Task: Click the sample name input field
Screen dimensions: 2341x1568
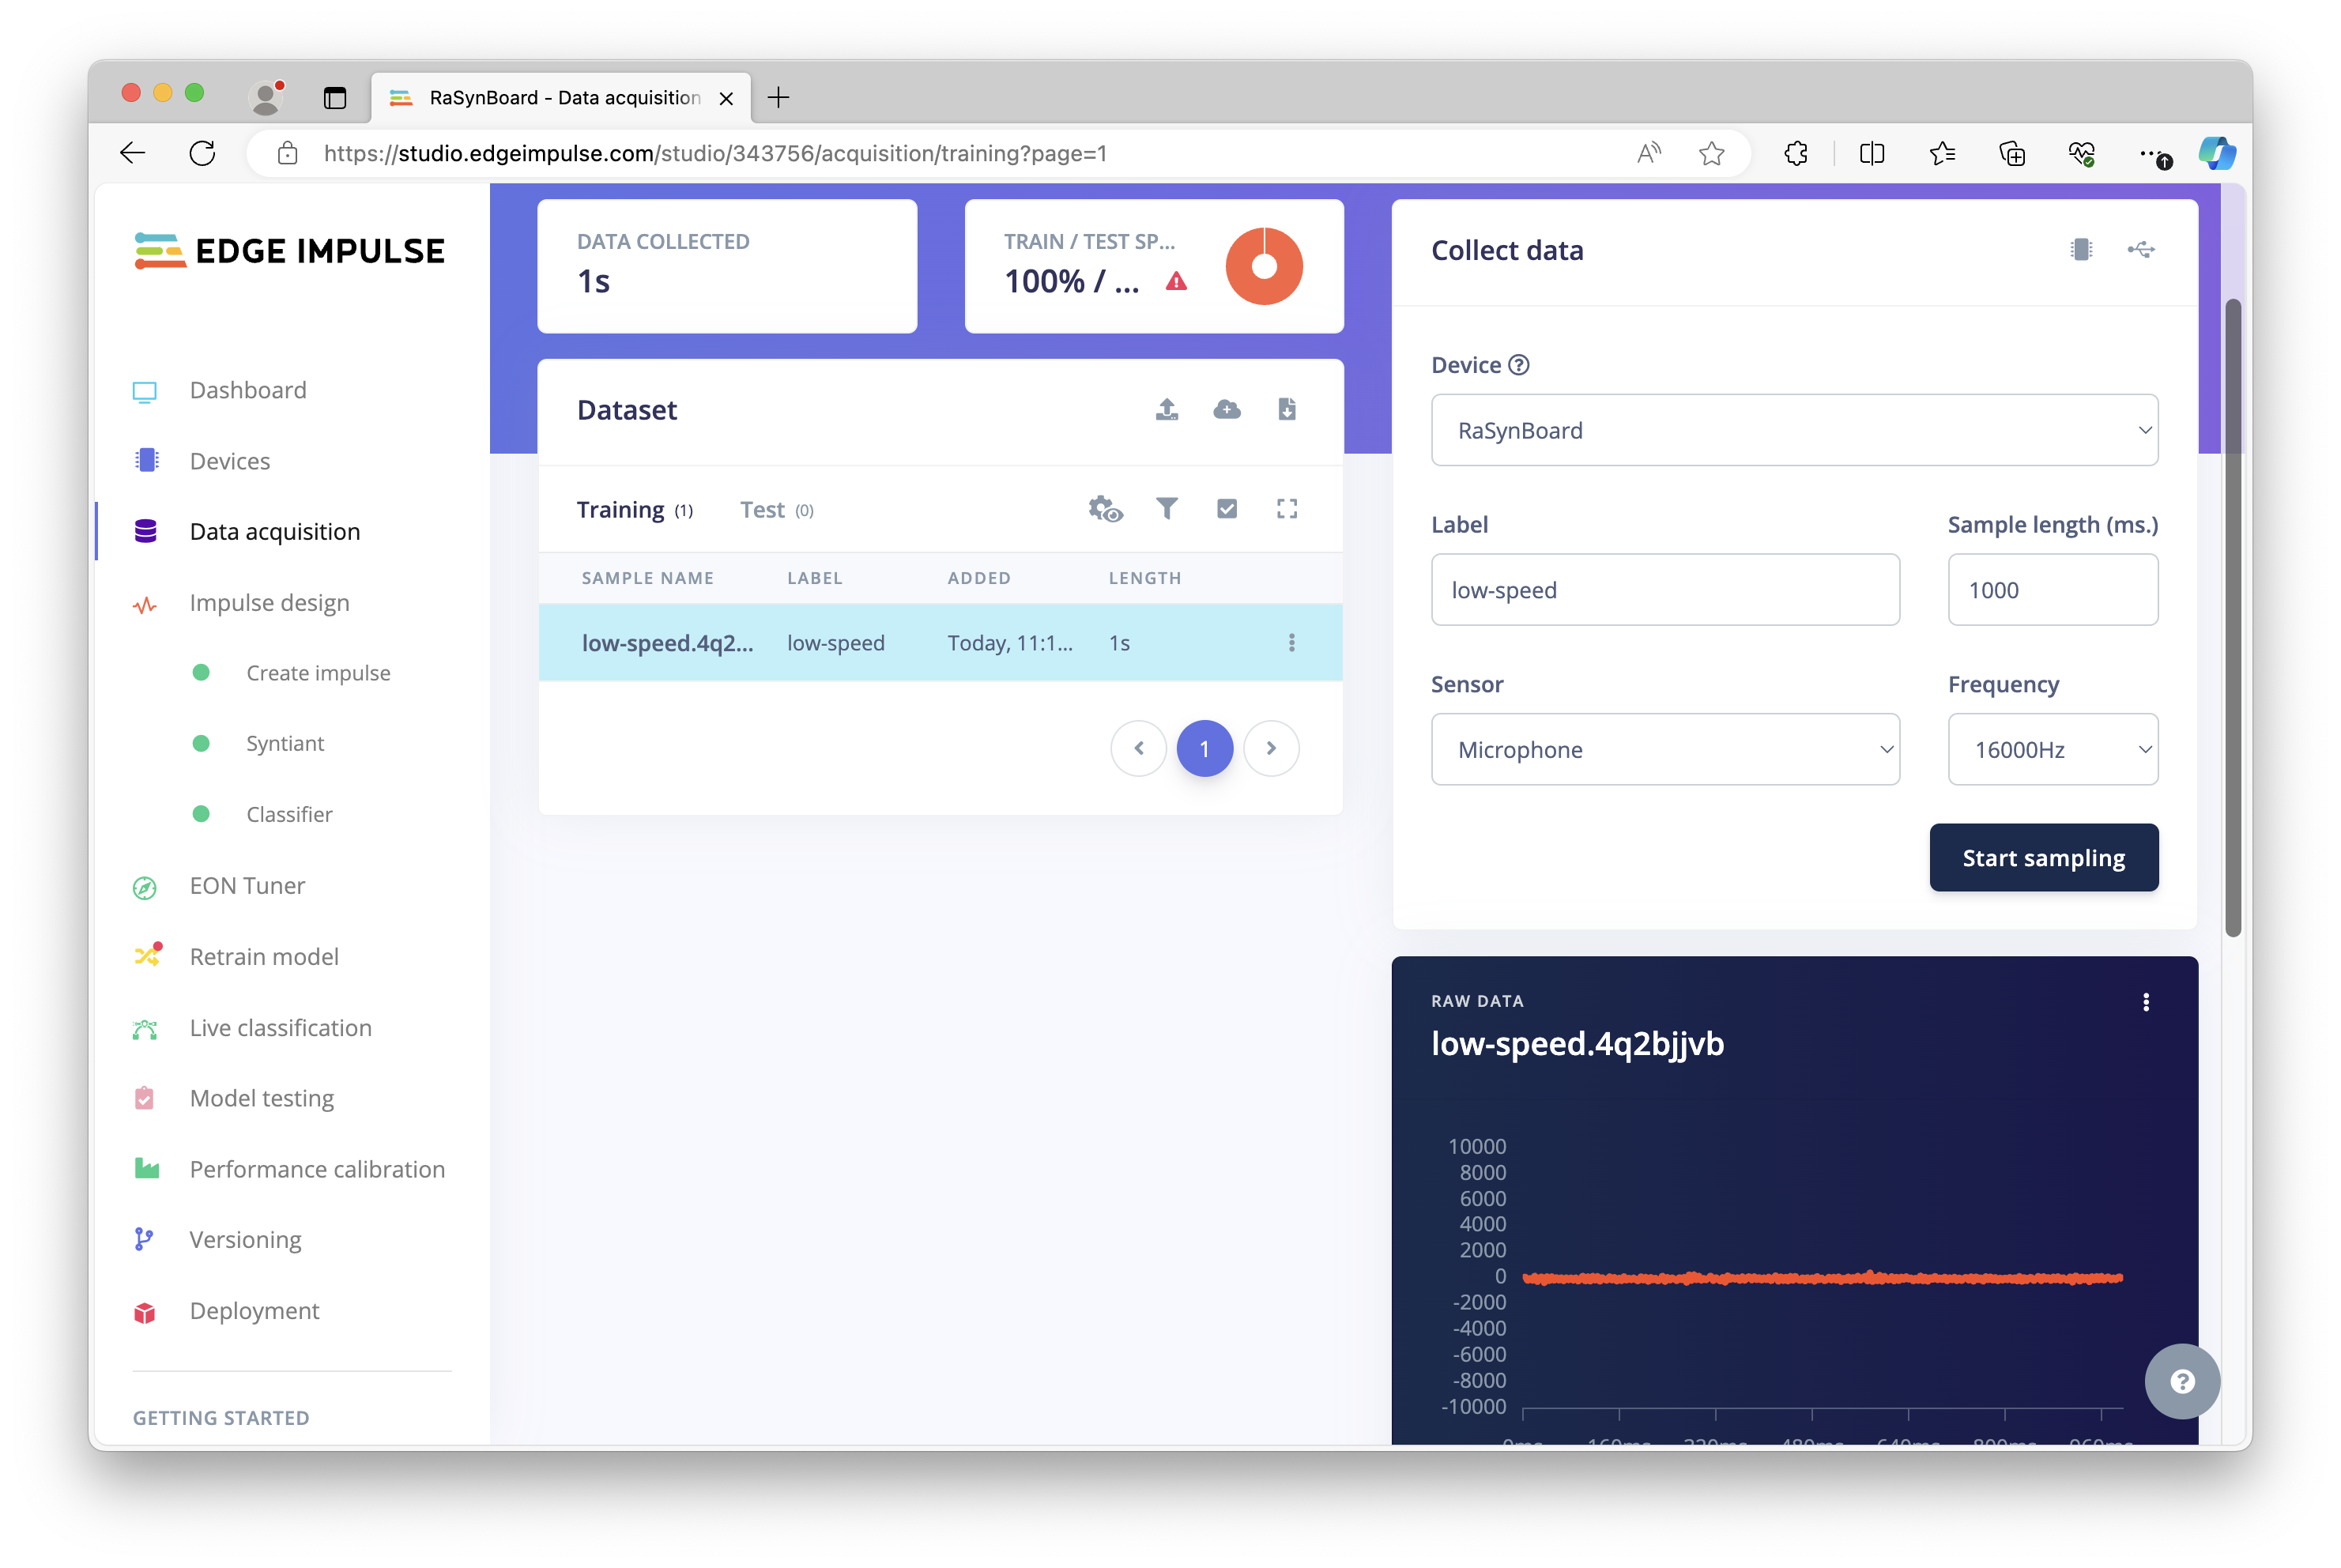Action: tap(1662, 588)
